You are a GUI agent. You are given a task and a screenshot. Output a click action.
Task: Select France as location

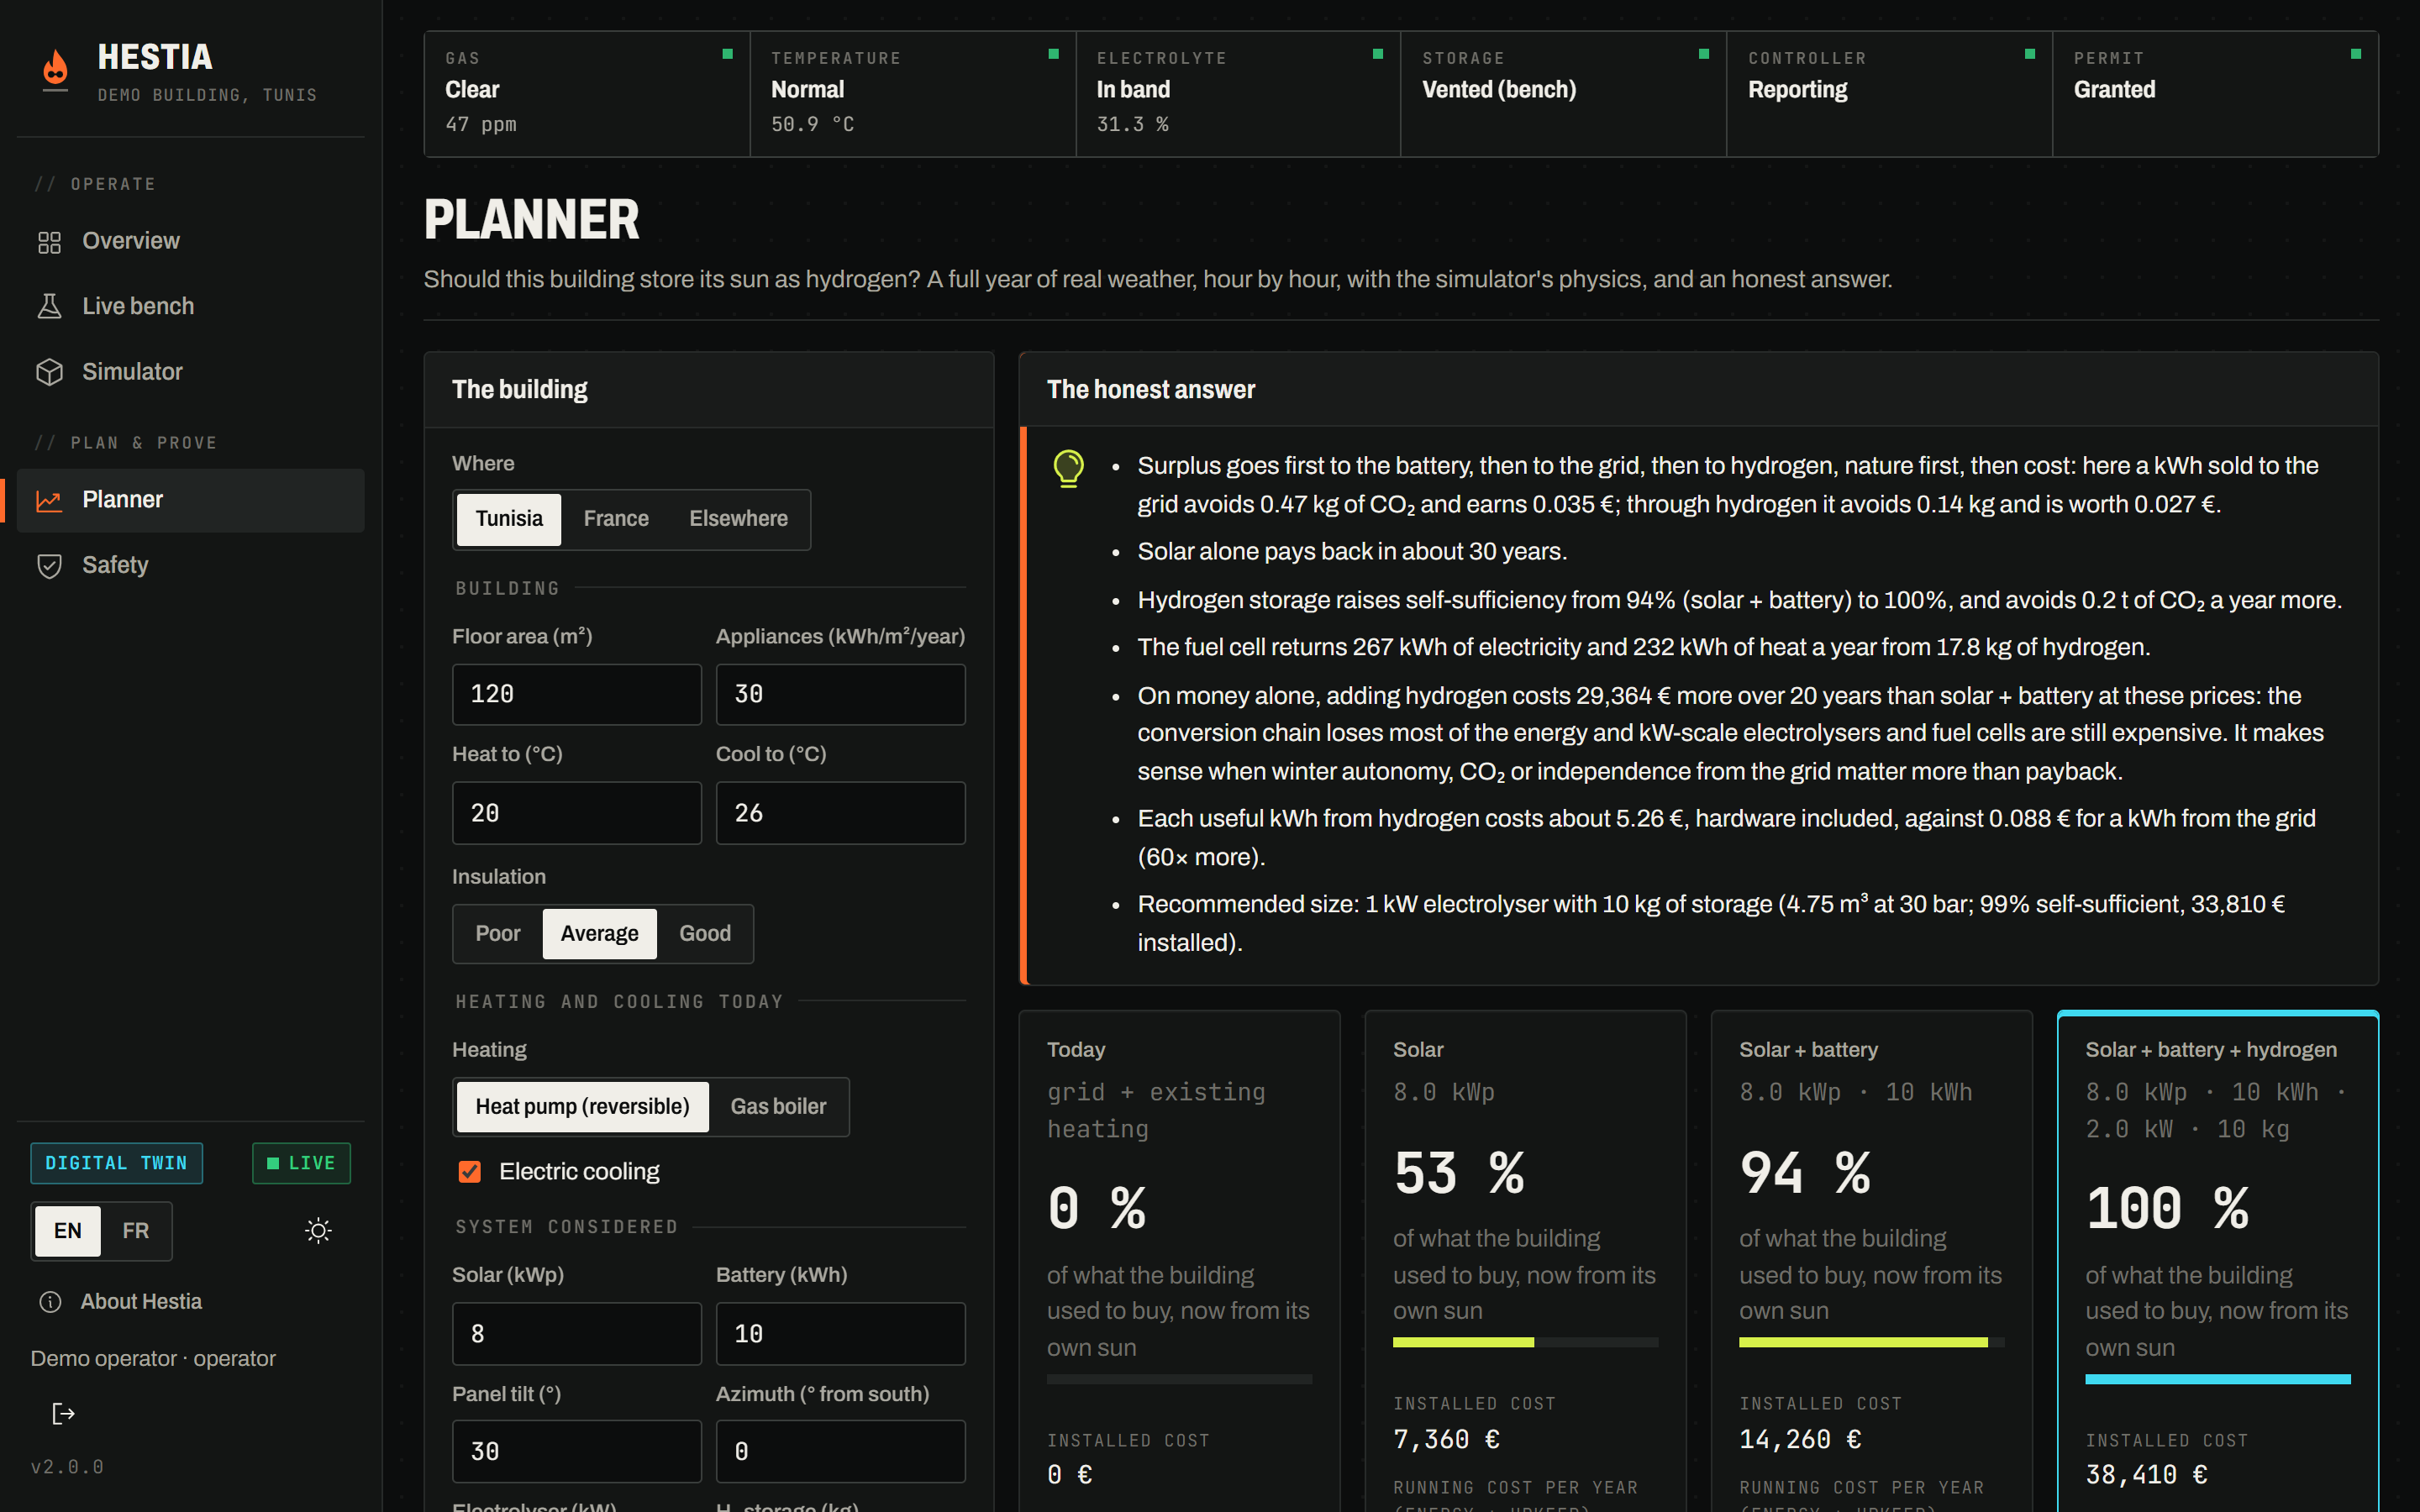616,519
